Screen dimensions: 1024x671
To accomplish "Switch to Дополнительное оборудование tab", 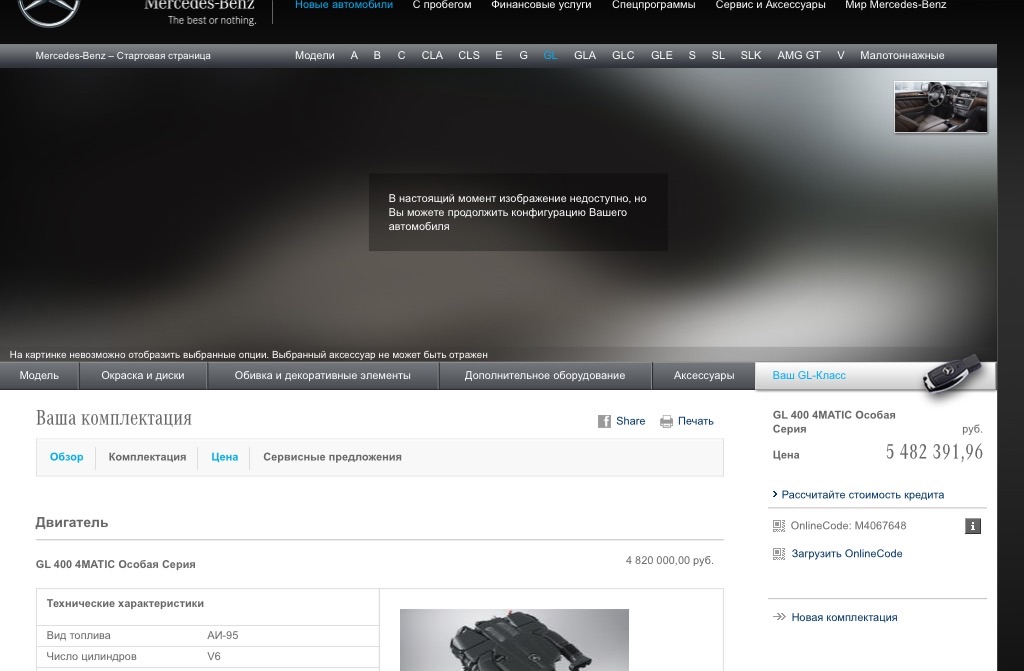I will click(545, 376).
